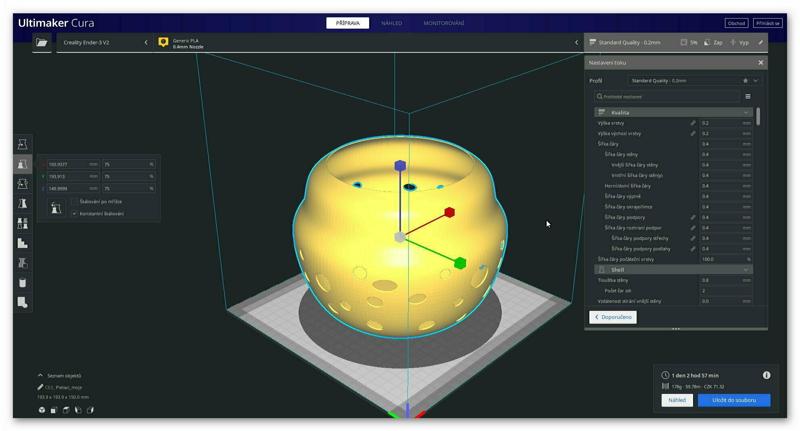Click the Ultimaker Cura logo
Screen dimensions: 800x431
[56, 23]
